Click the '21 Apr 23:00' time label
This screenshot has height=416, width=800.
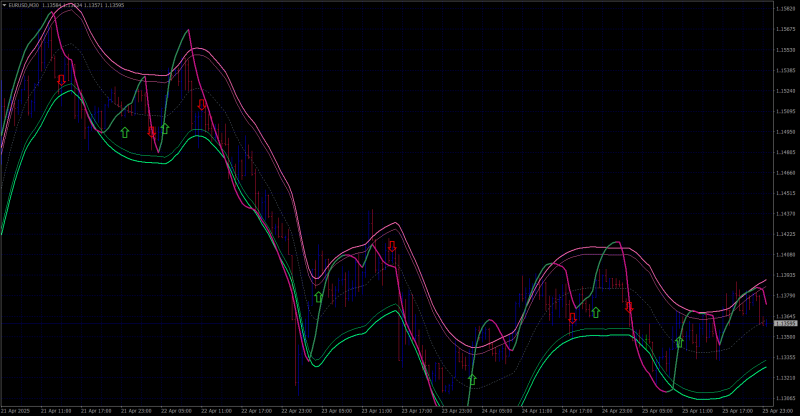point(136,411)
